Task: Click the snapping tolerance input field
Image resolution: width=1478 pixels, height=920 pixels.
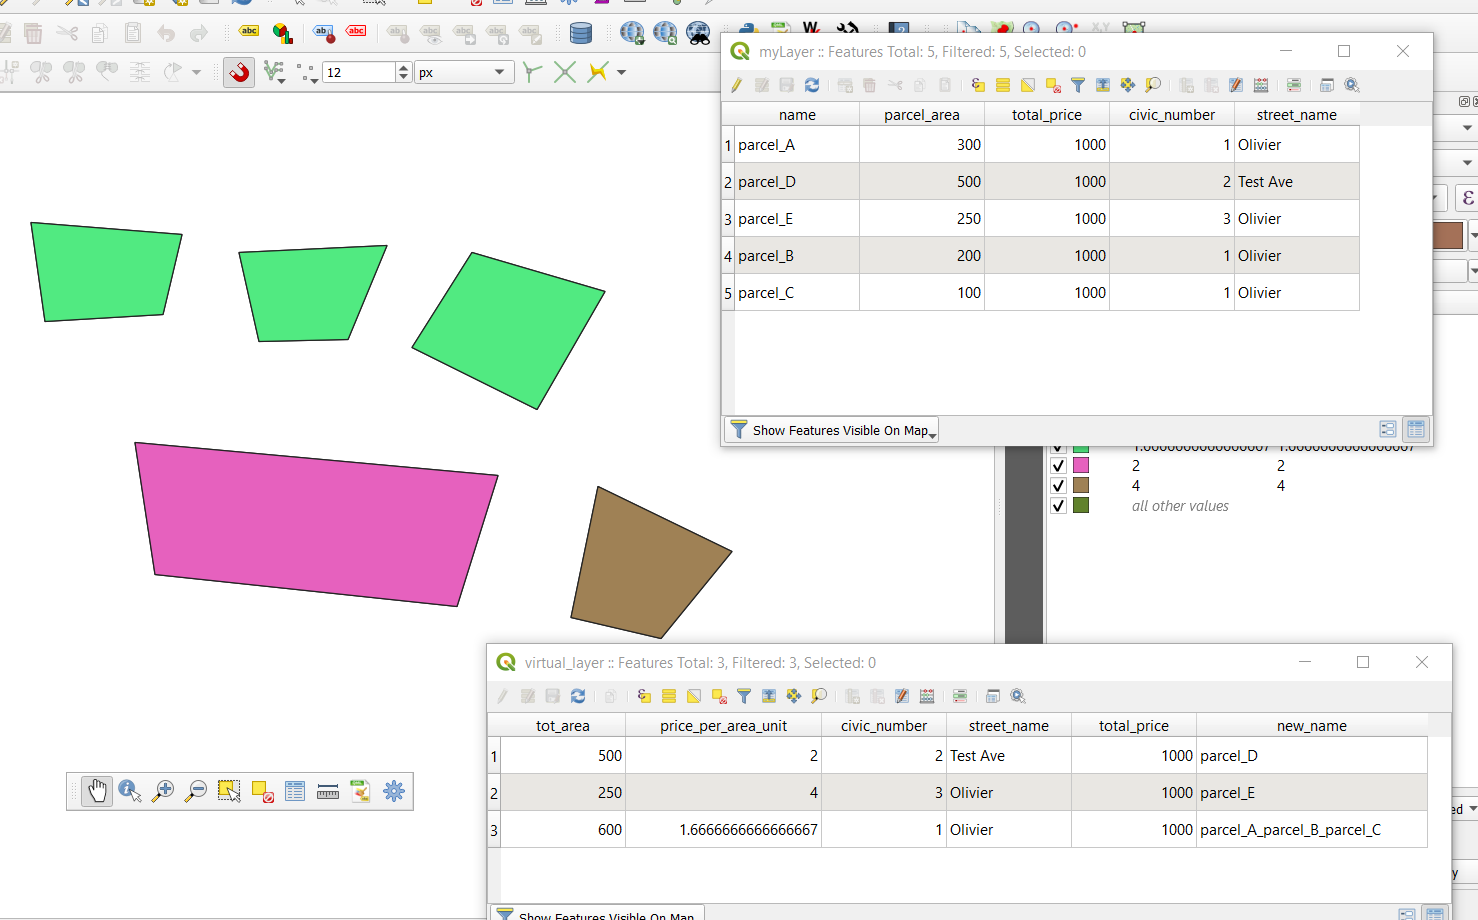Action: pos(359,72)
